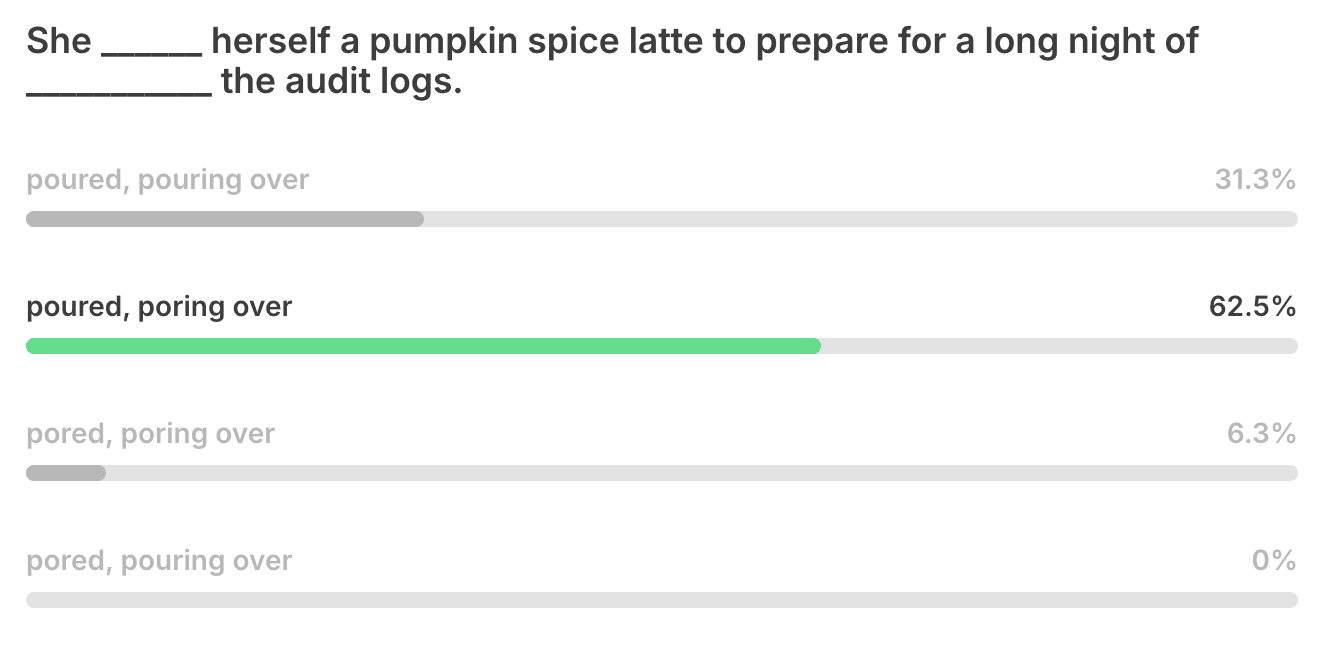Select the "pored, pouring over" answer option
Screen dimensions: 1324x646
click(x=159, y=561)
